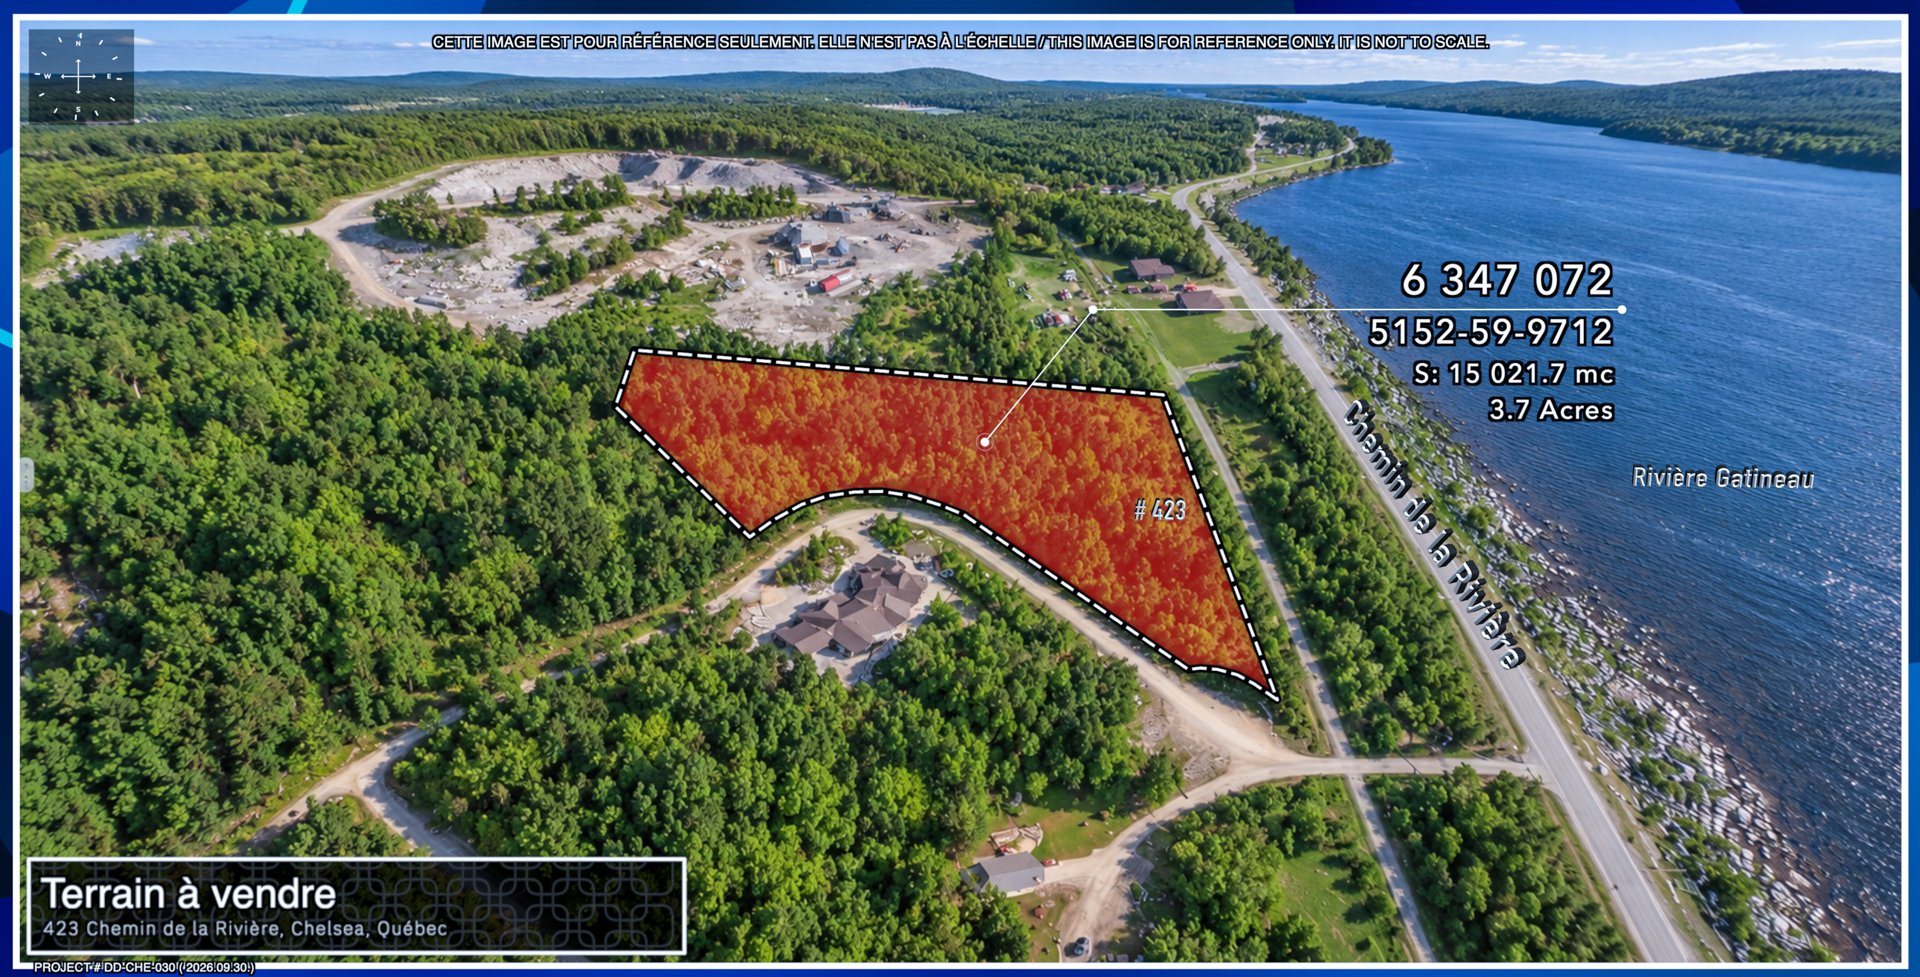The height and width of the screenshot is (977, 1920).
Task: Click the callout line endpoint dot over the river
Action: click(x=1621, y=310)
